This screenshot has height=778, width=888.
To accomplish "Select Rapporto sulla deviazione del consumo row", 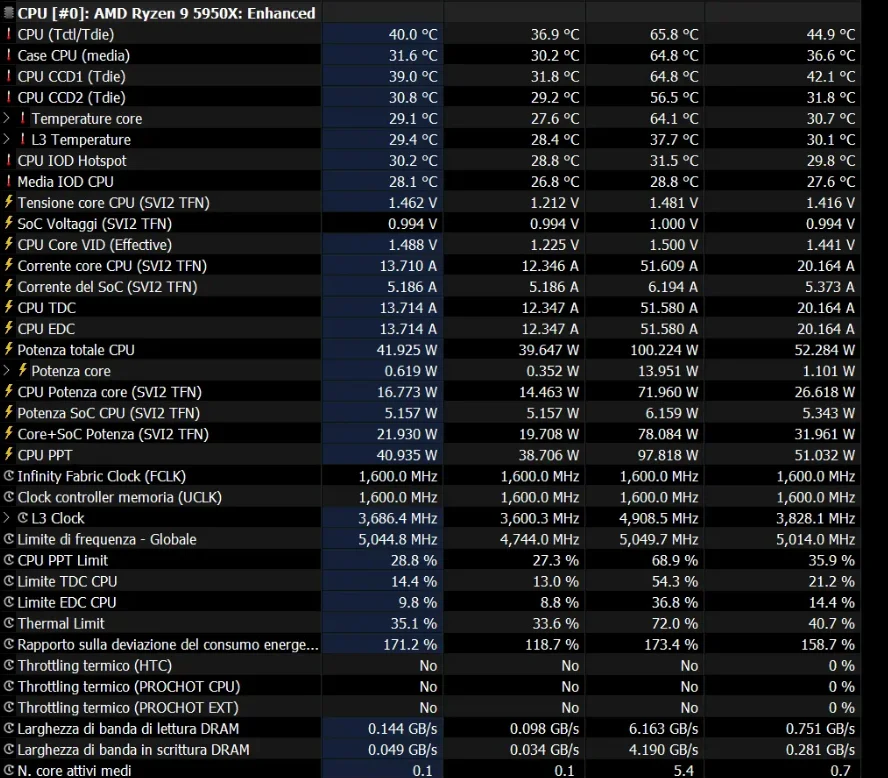I will [168, 644].
